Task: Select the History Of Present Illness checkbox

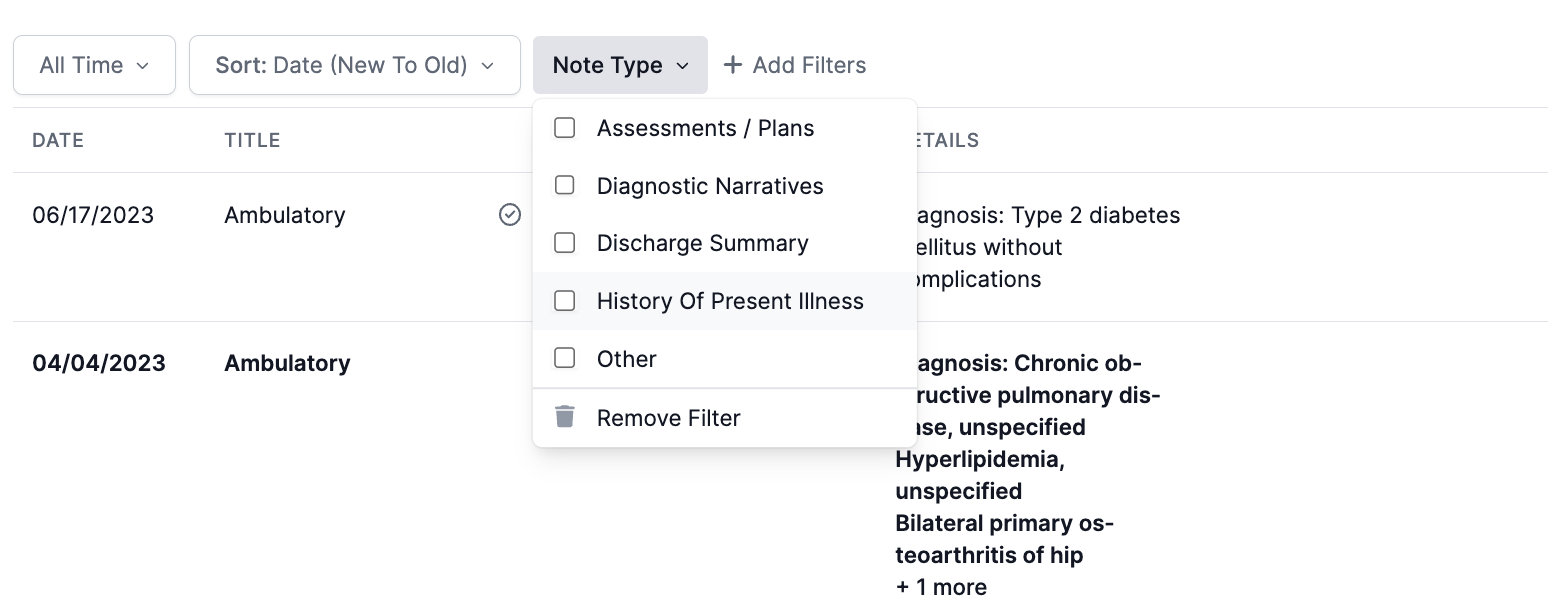Action: click(x=565, y=301)
